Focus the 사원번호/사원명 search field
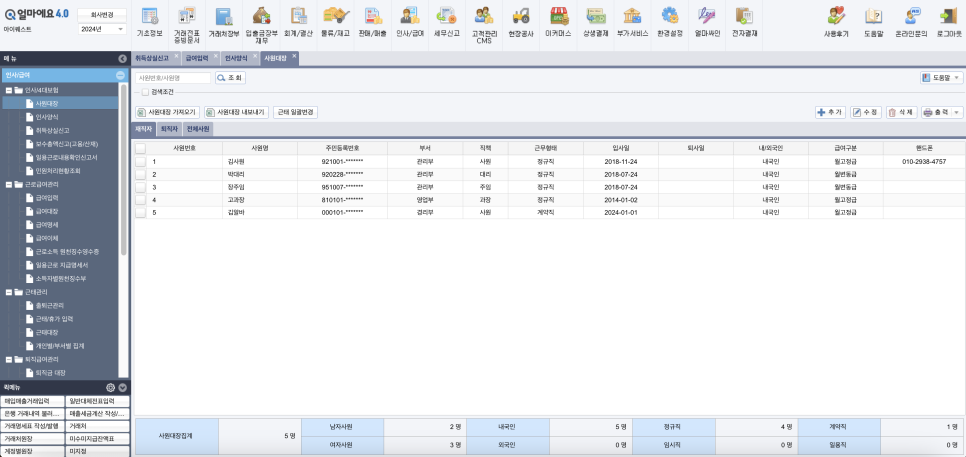This screenshot has width=966, height=457. (173, 78)
